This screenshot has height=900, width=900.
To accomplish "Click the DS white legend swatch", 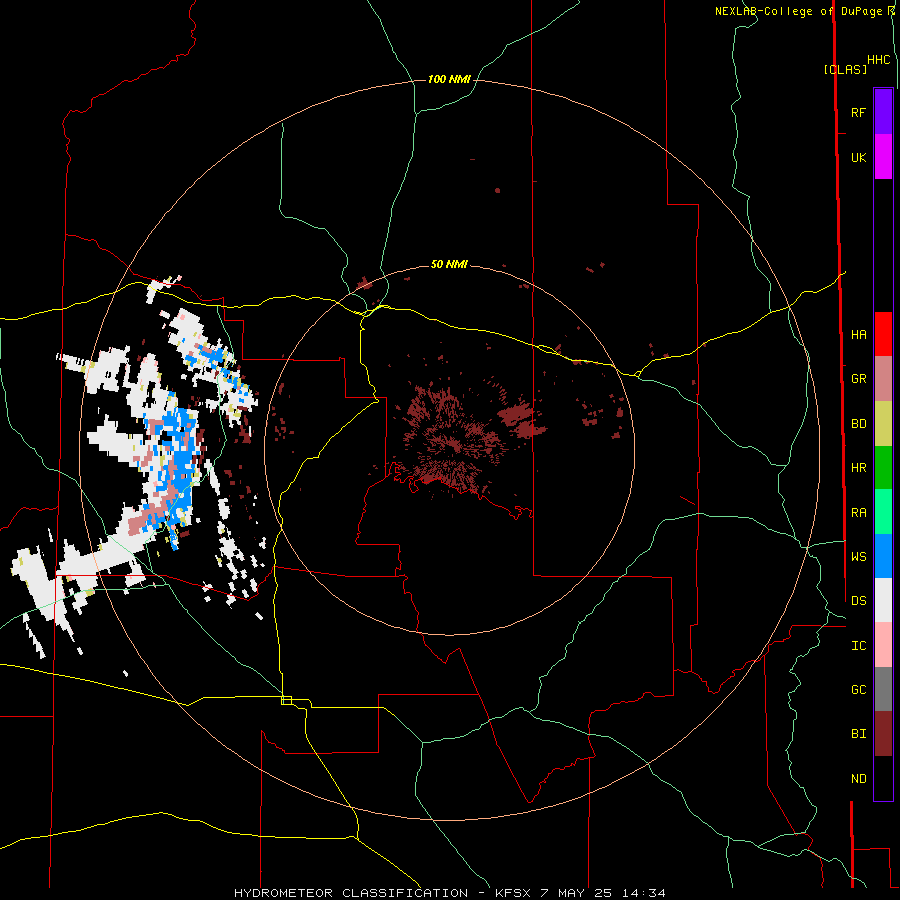I will click(x=883, y=600).
